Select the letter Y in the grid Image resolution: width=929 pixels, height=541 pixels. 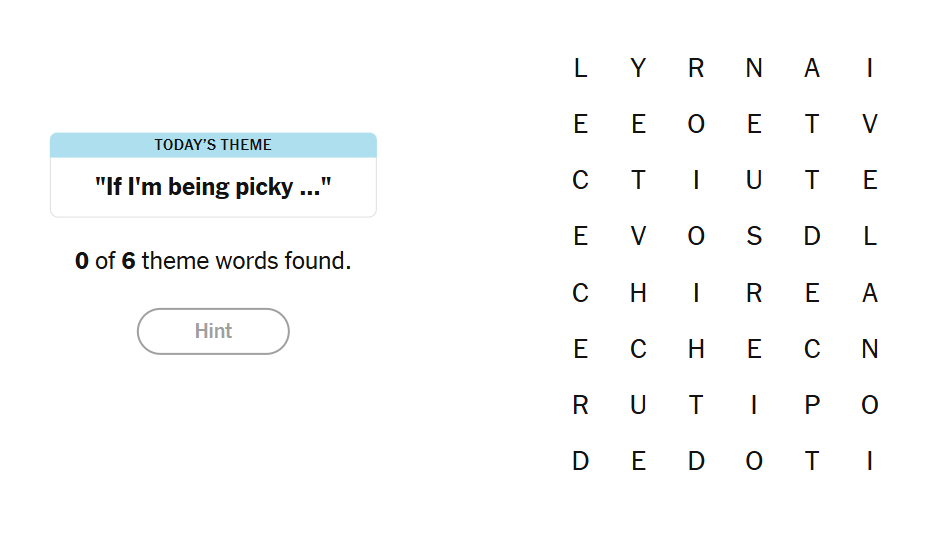(638, 68)
